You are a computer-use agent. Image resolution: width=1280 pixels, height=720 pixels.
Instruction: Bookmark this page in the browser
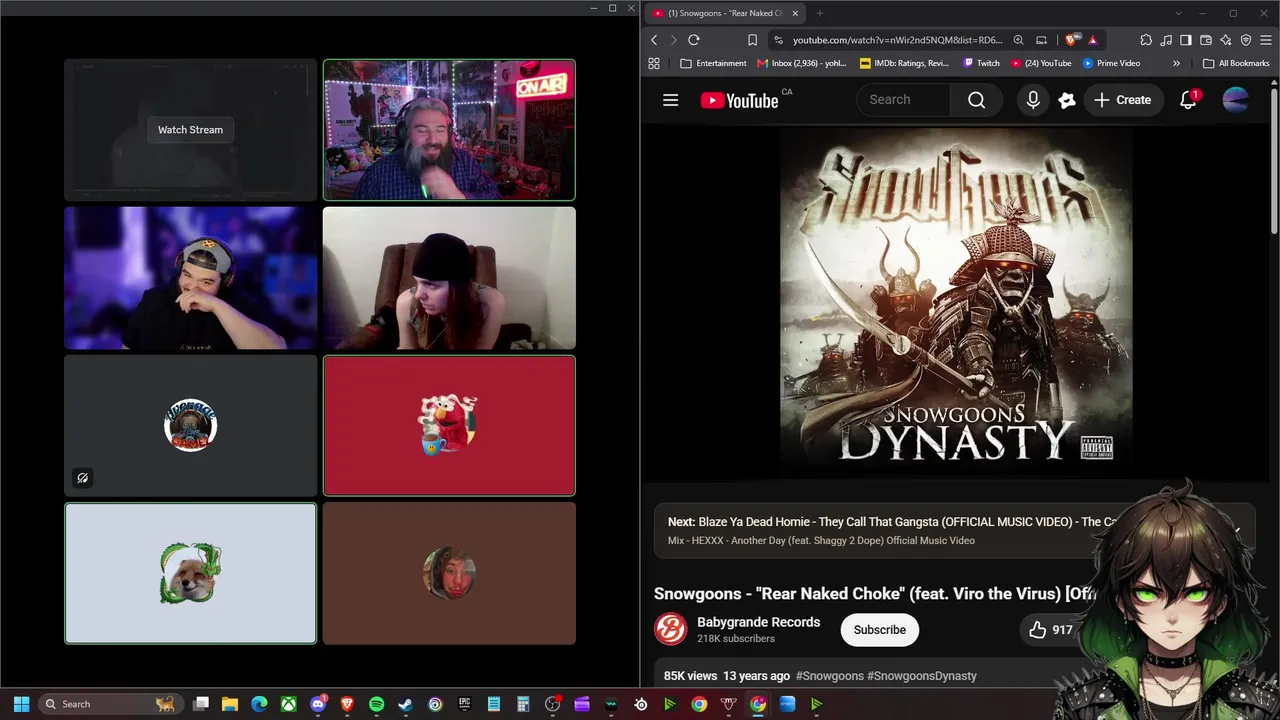752,40
